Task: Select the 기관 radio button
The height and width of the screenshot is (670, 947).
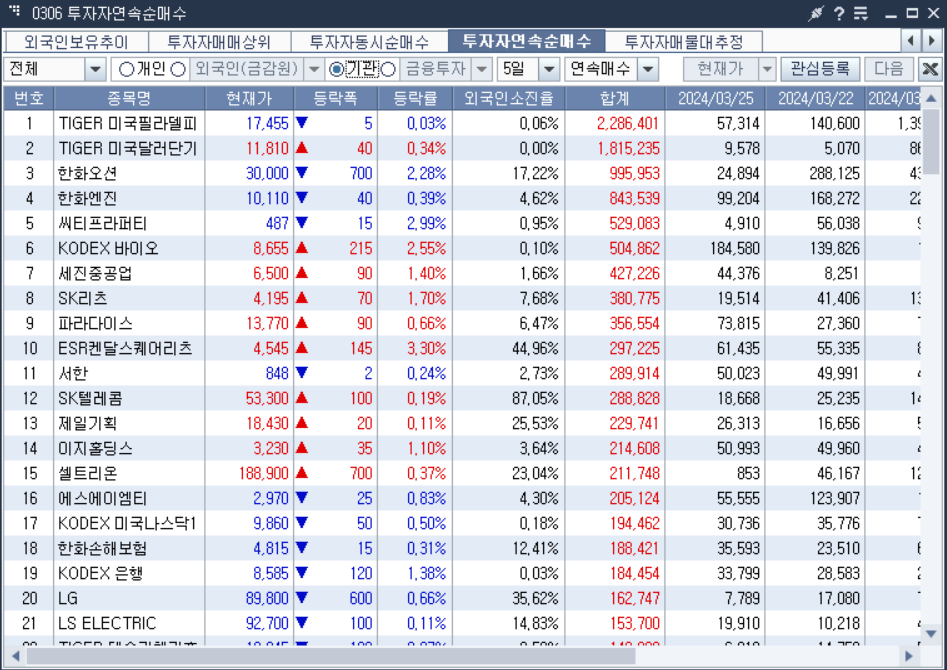Action: (336, 69)
